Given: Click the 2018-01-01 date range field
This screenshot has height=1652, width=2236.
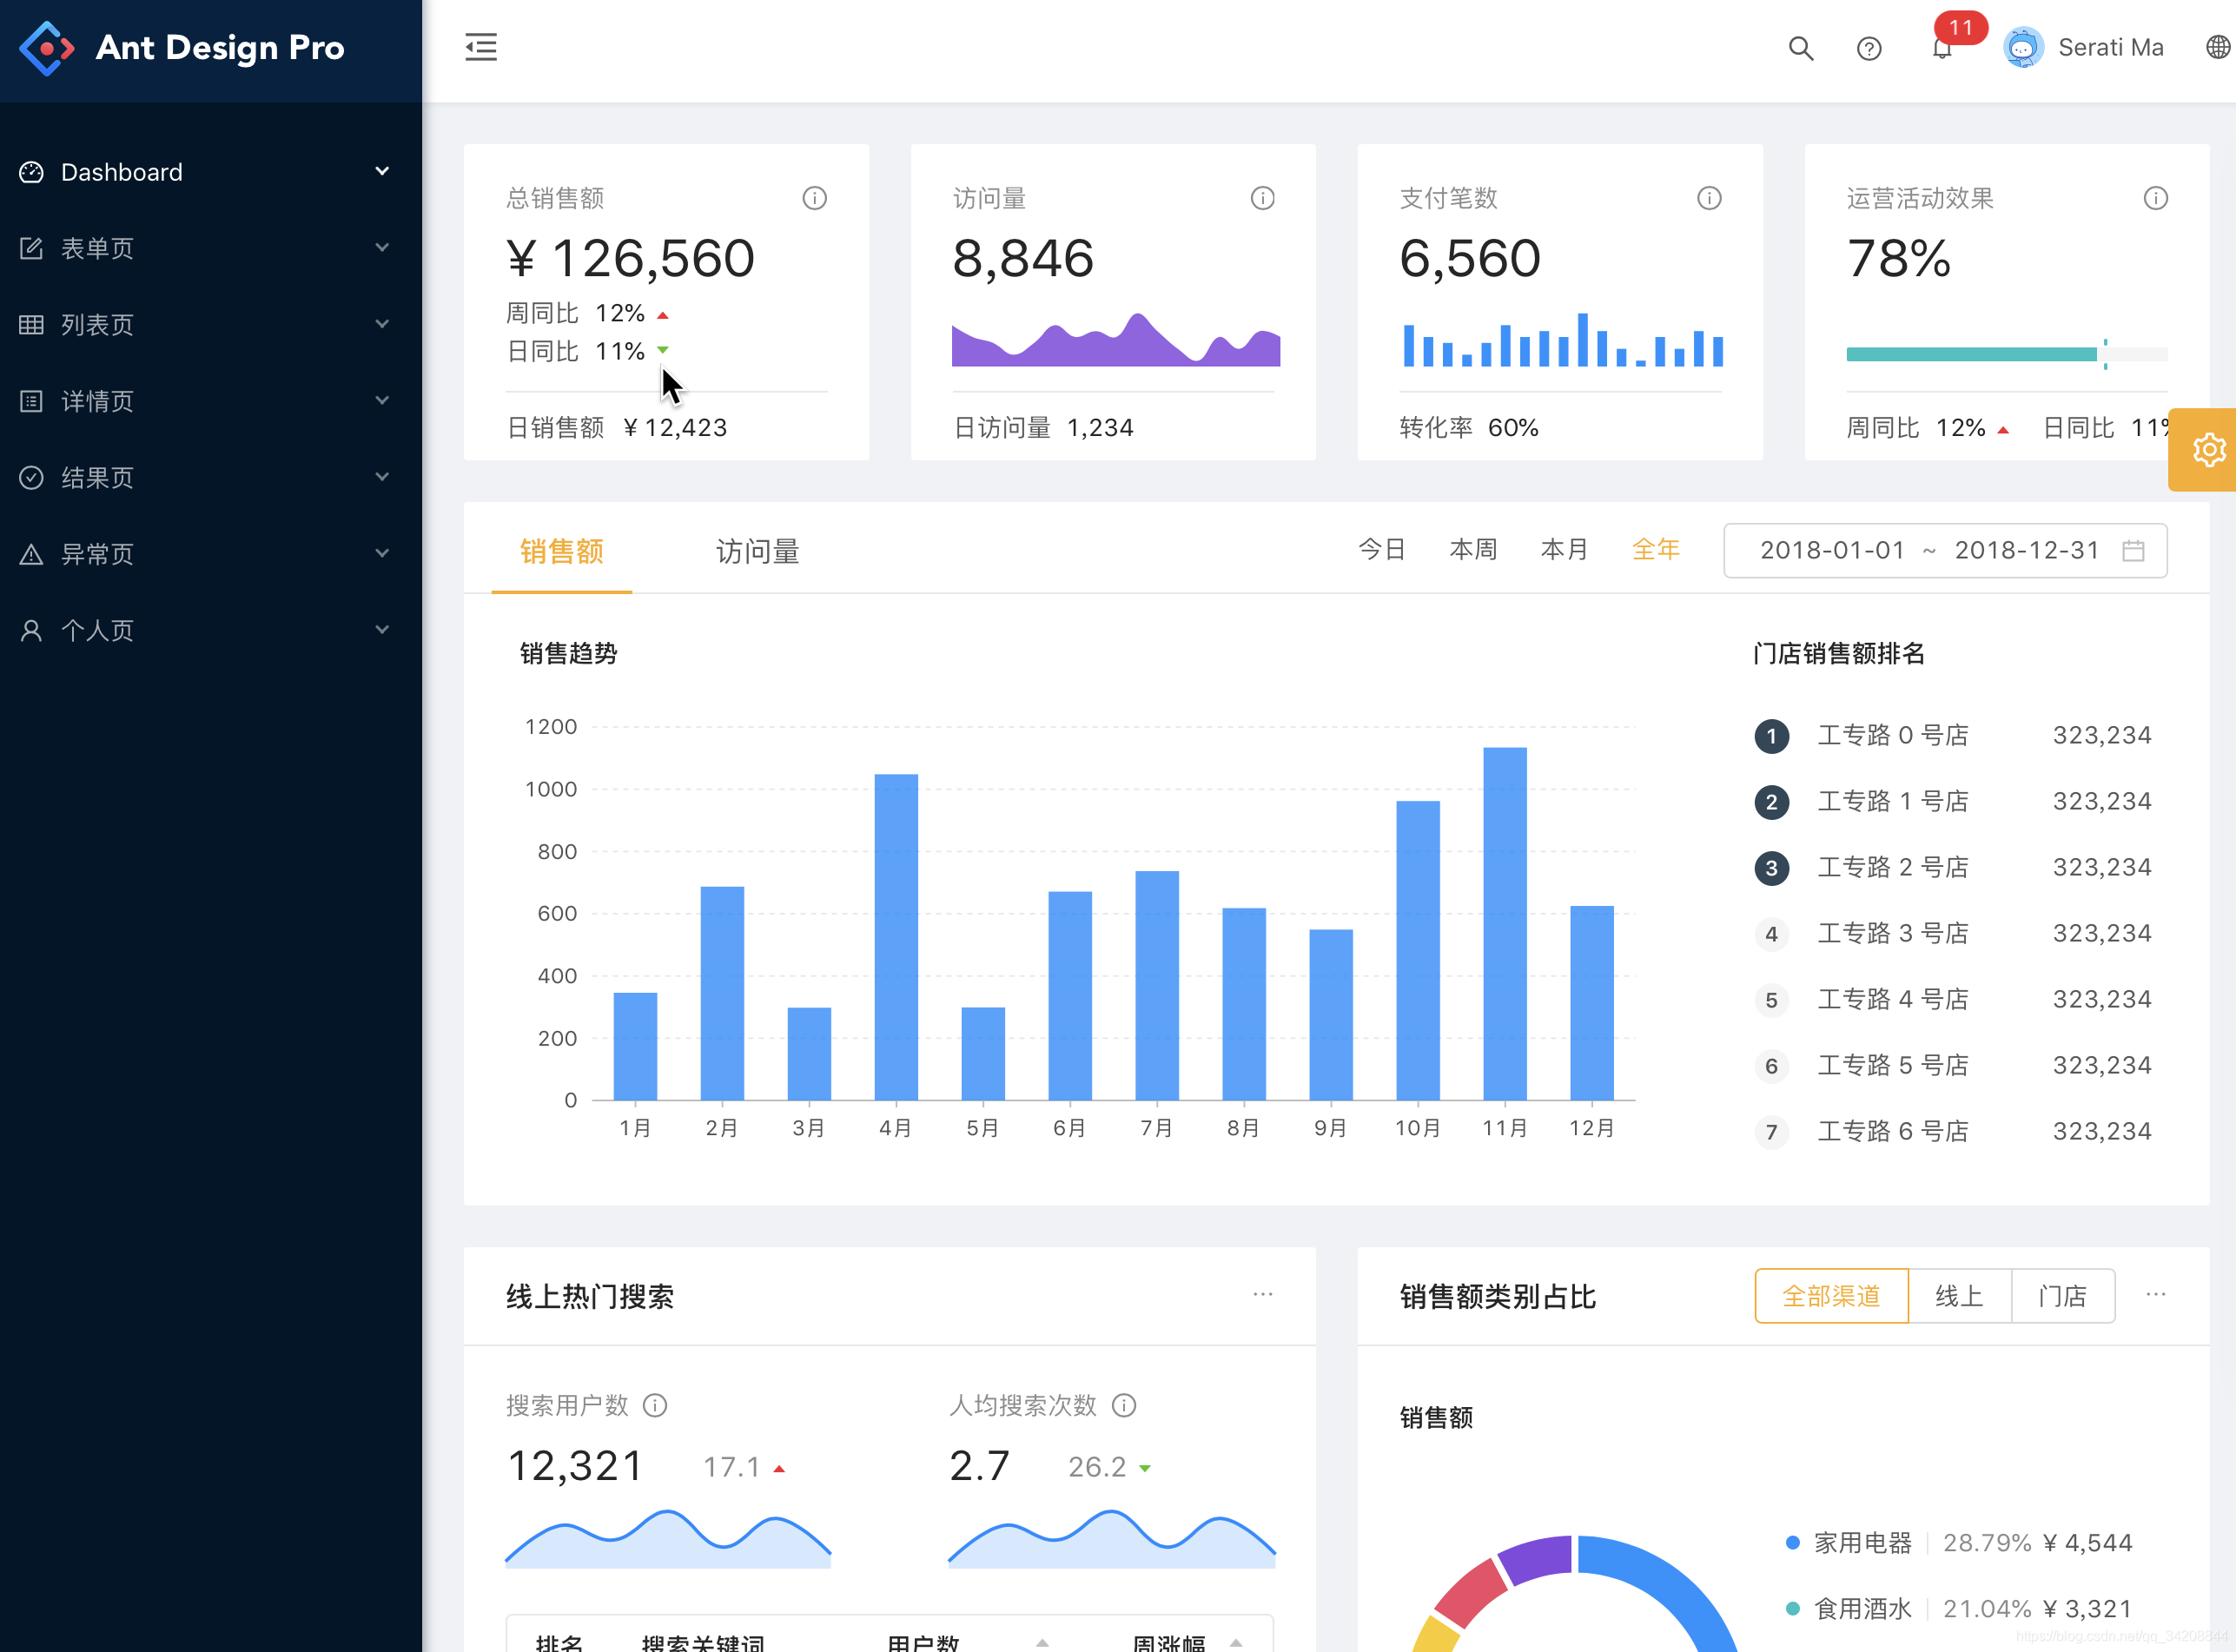Looking at the screenshot, I should click(x=1831, y=550).
